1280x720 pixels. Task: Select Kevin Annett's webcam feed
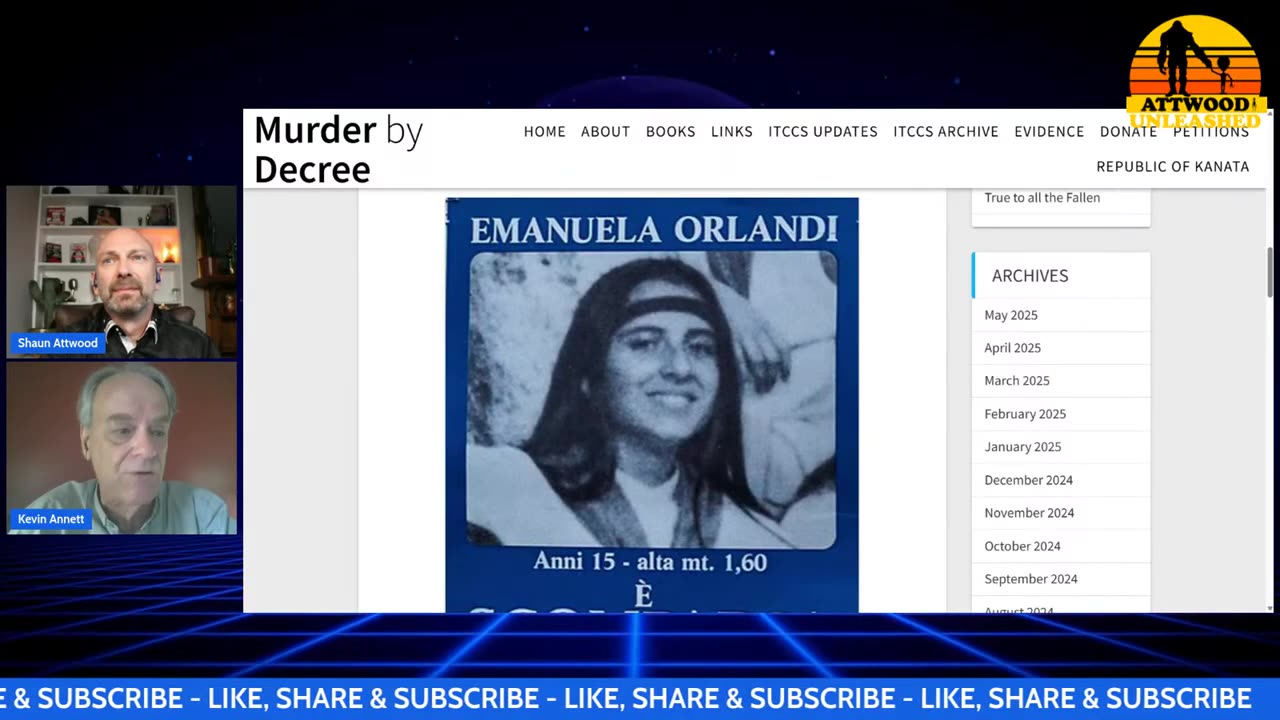[x=122, y=448]
